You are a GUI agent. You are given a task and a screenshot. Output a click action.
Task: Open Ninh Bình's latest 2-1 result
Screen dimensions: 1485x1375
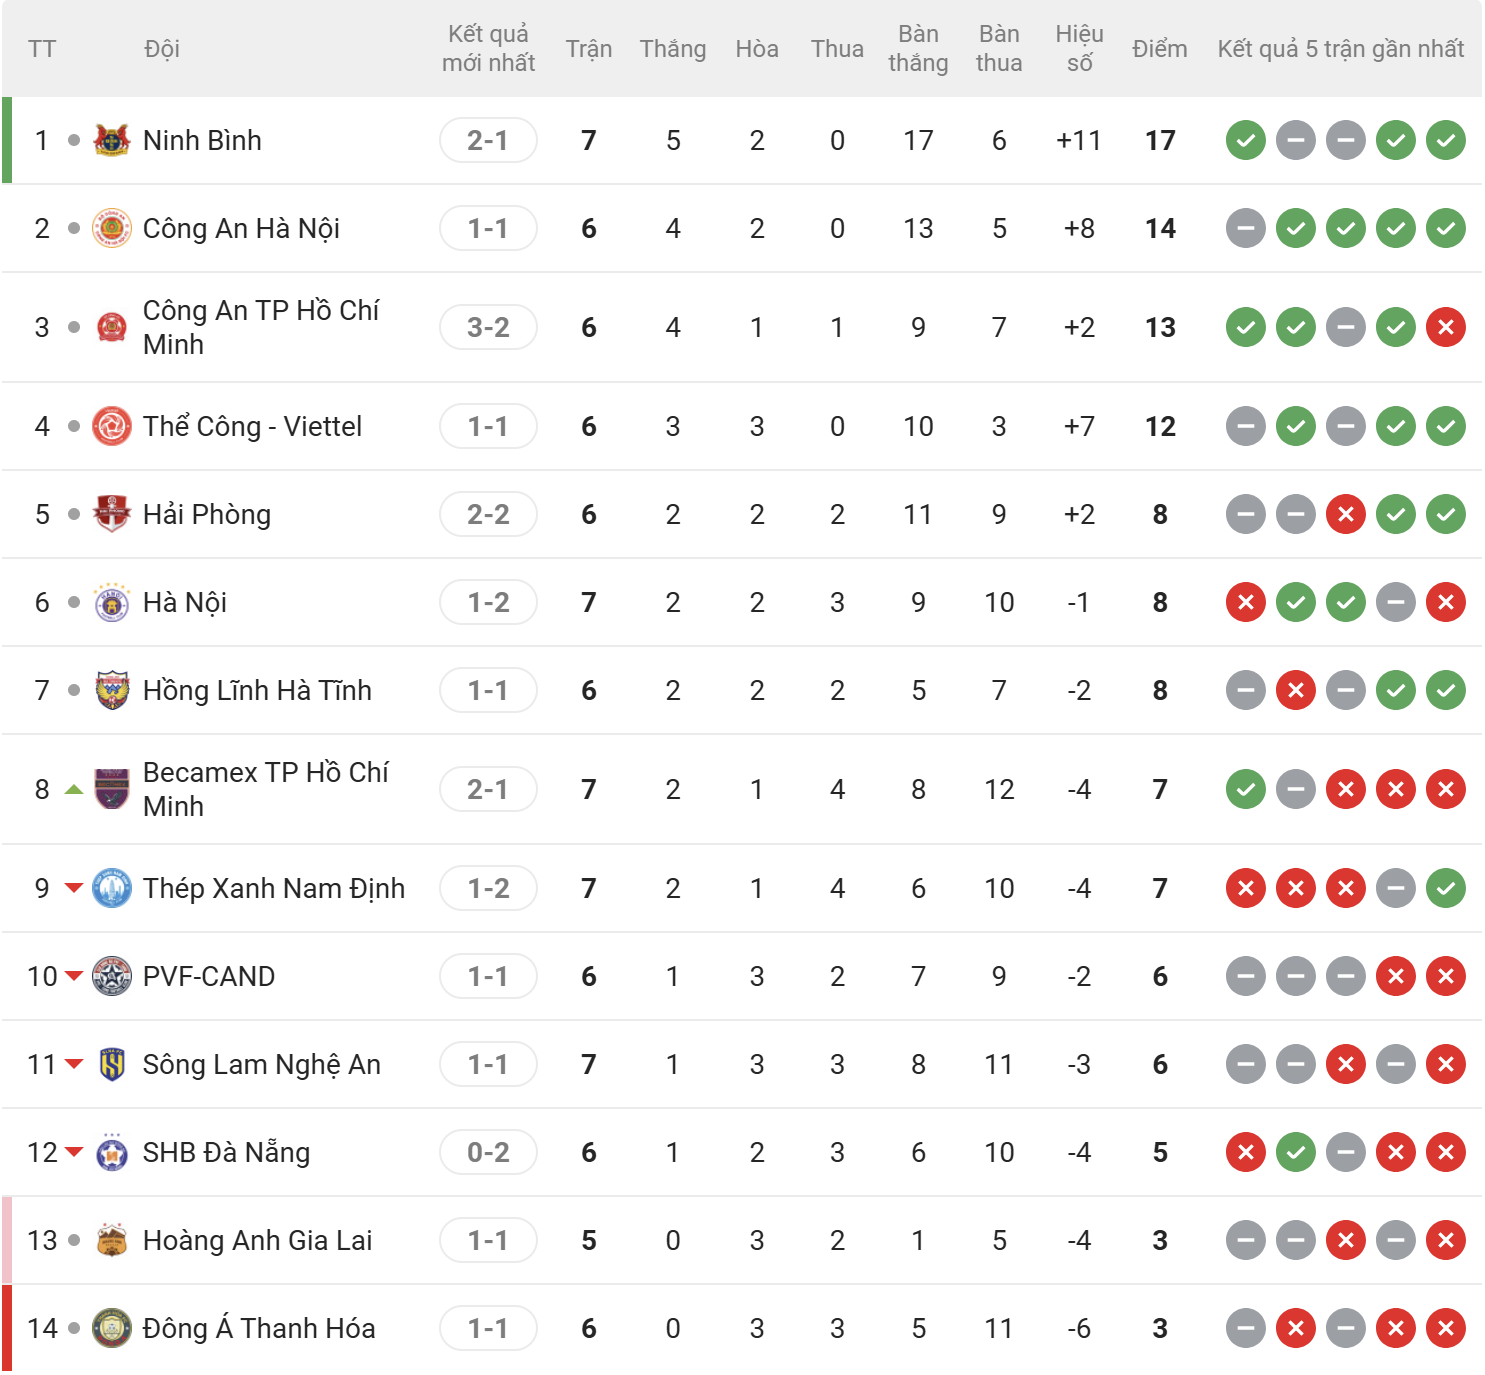[x=488, y=140]
